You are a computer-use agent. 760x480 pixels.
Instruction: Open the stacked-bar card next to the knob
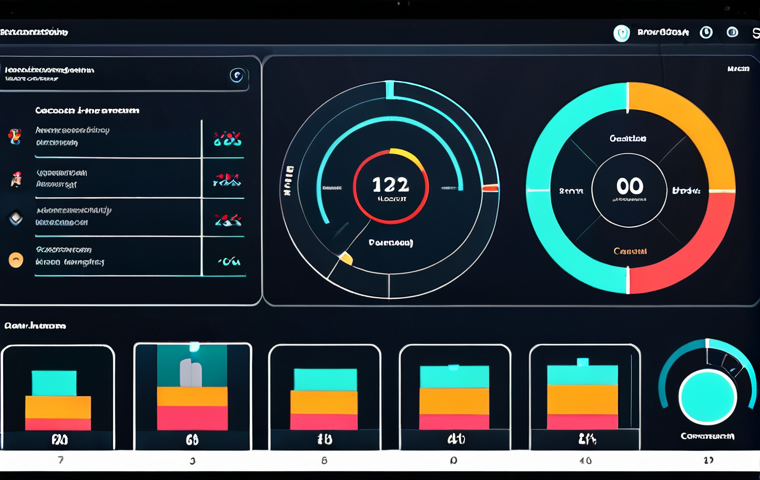(x=585, y=397)
